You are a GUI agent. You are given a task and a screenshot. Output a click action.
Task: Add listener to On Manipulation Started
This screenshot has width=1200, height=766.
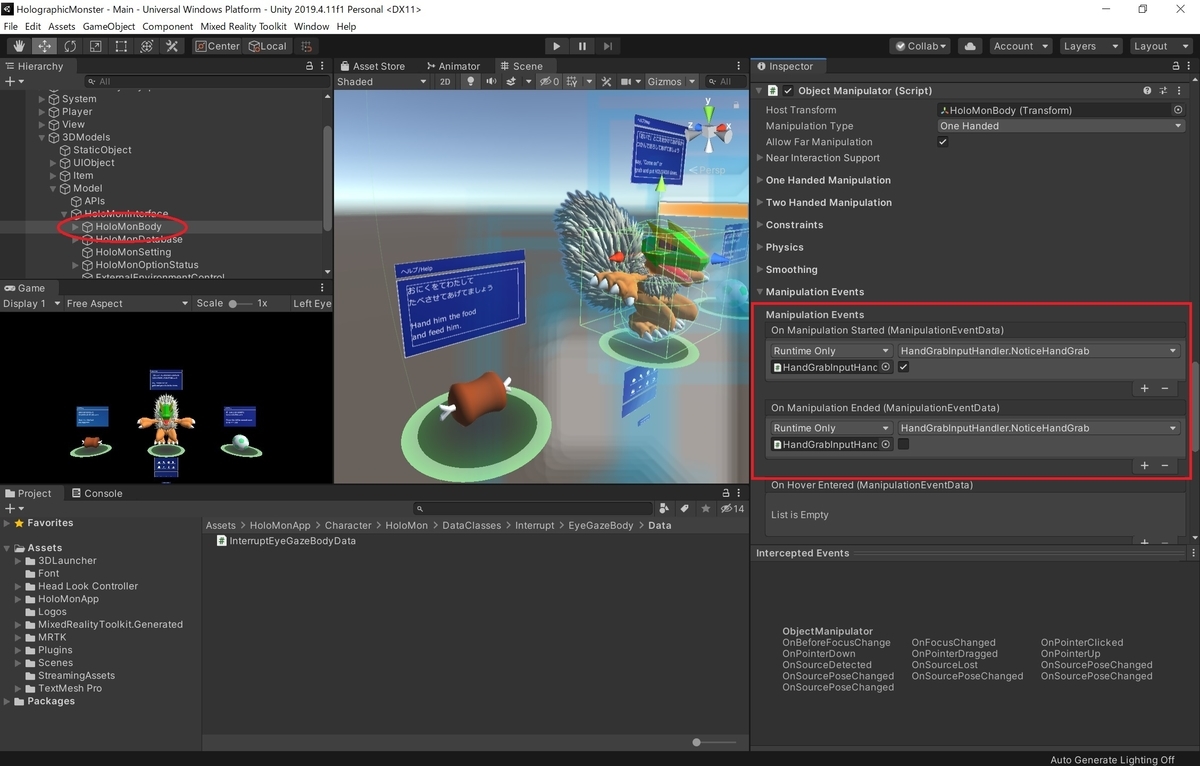tap(1145, 388)
